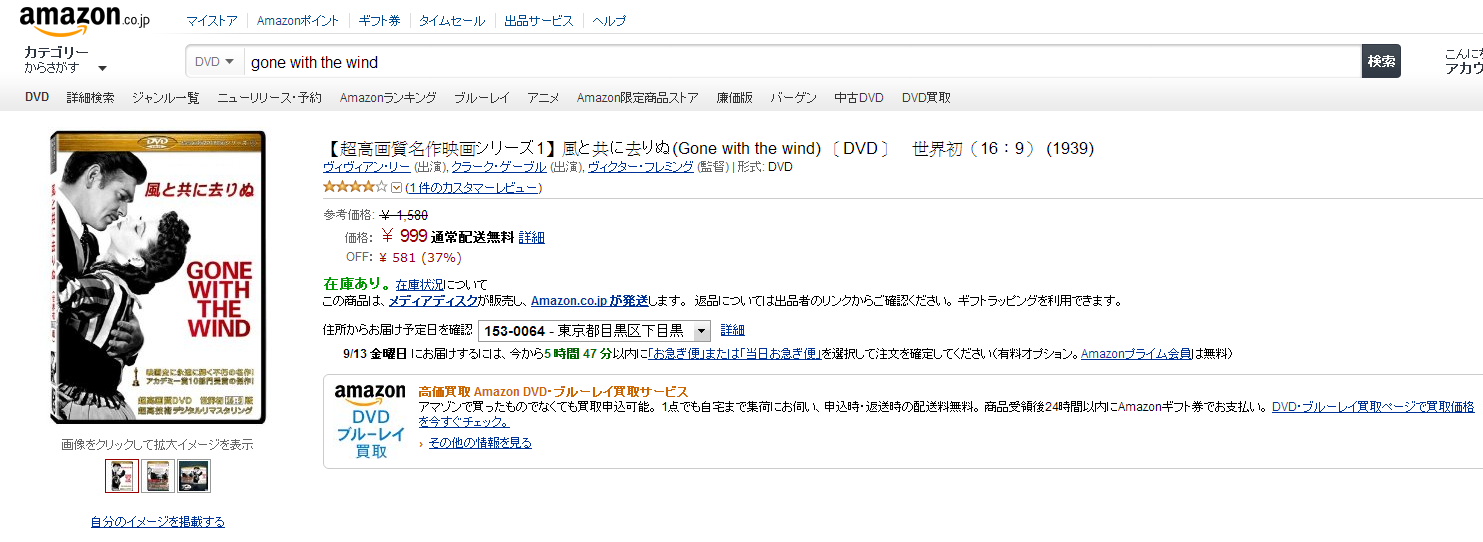Open the DVD search category dropdown
The image size is (1483, 542).
(x=215, y=62)
